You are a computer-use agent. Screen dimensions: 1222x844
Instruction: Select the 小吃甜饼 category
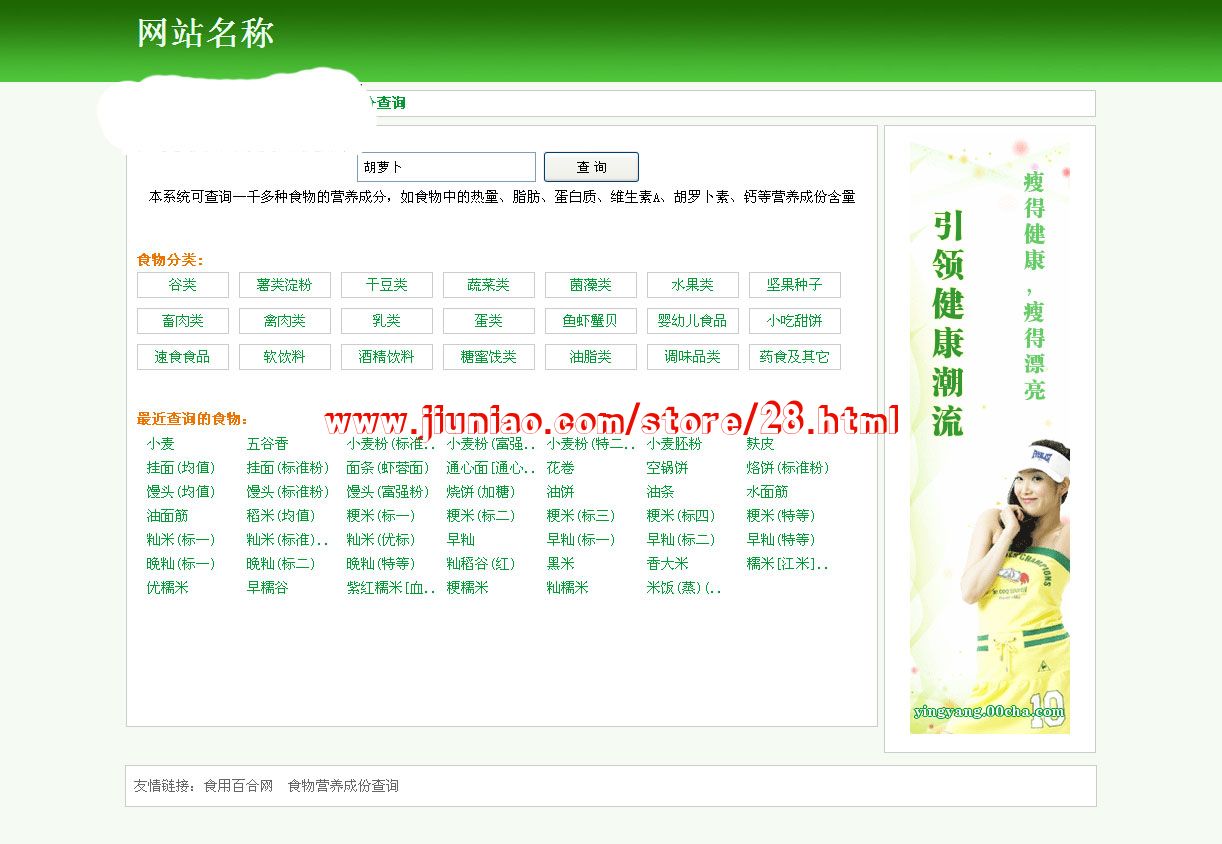pos(795,321)
